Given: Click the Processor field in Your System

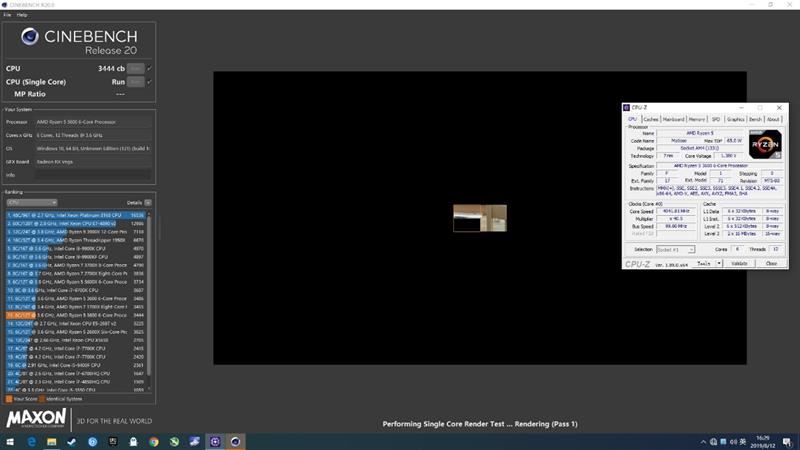Looking at the screenshot, I should 93,122.
